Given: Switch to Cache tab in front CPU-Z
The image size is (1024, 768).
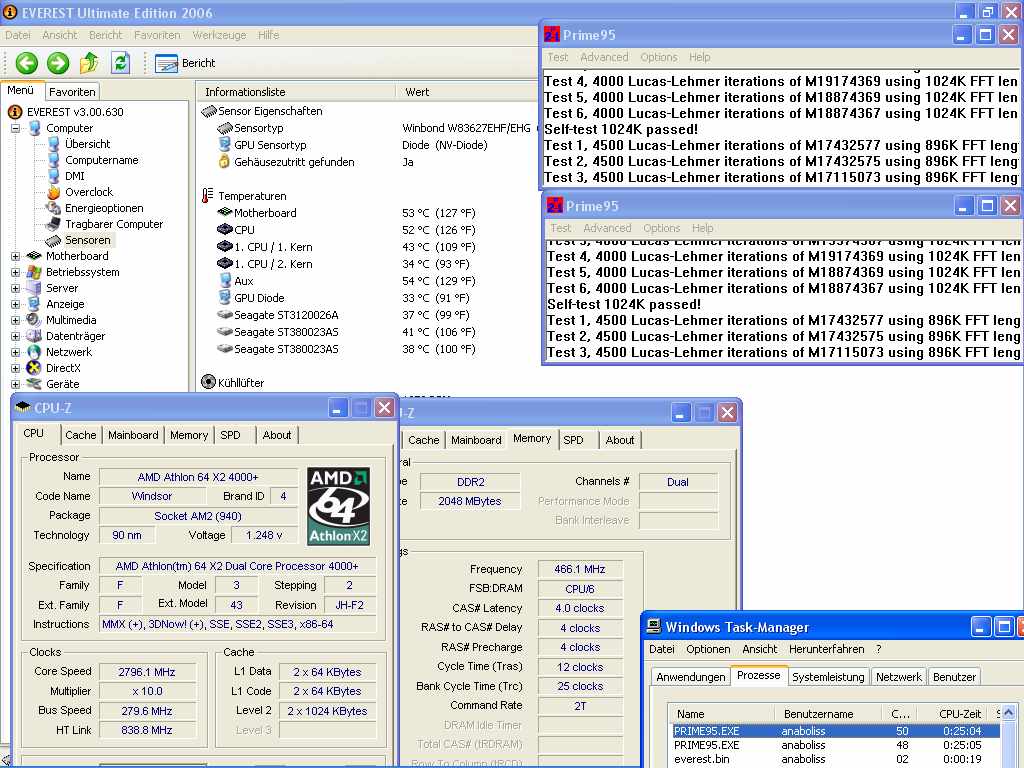Looking at the screenshot, I should (x=80, y=435).
